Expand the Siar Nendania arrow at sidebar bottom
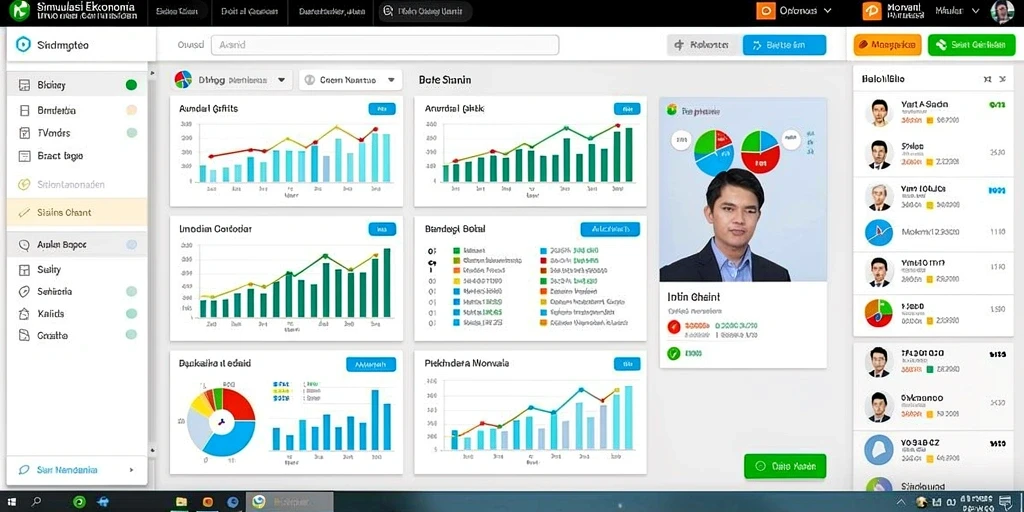The image size is (1024, 512). click(131, 470)
